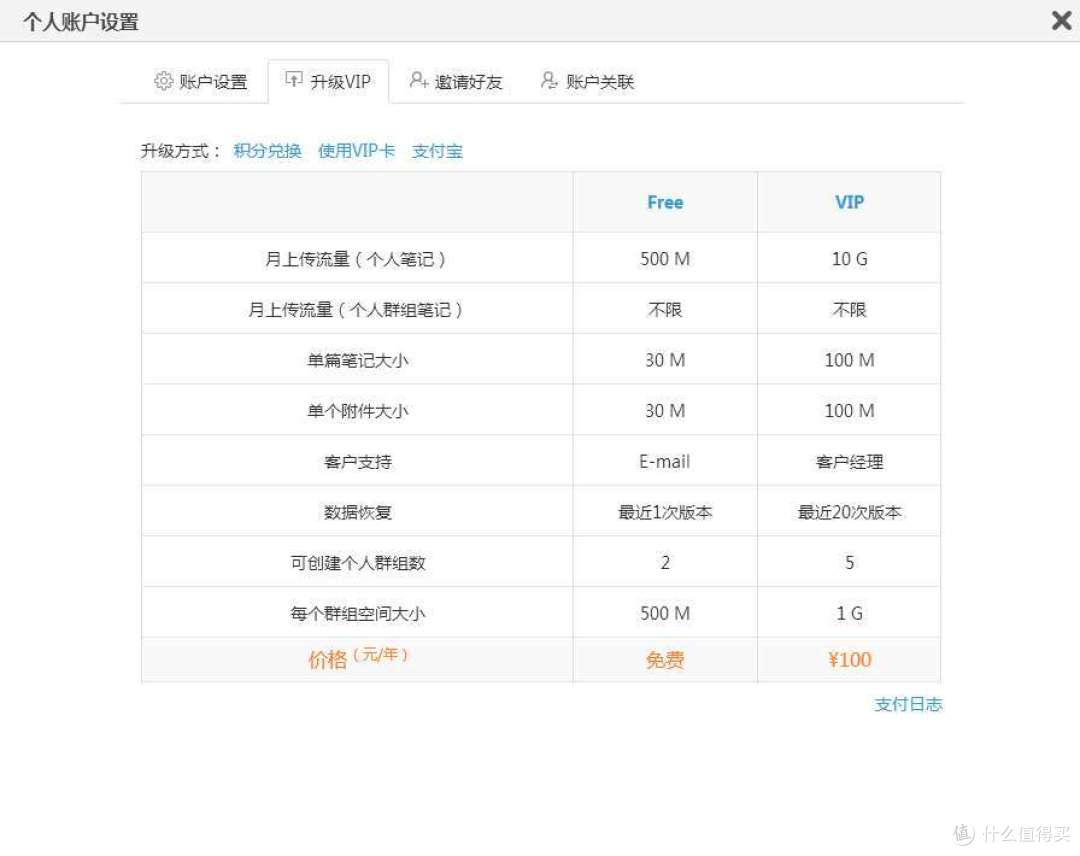The image size is (1080, 856).
Task: Go to the 邀请好友 tab
Action: click(x=456, y=82)
